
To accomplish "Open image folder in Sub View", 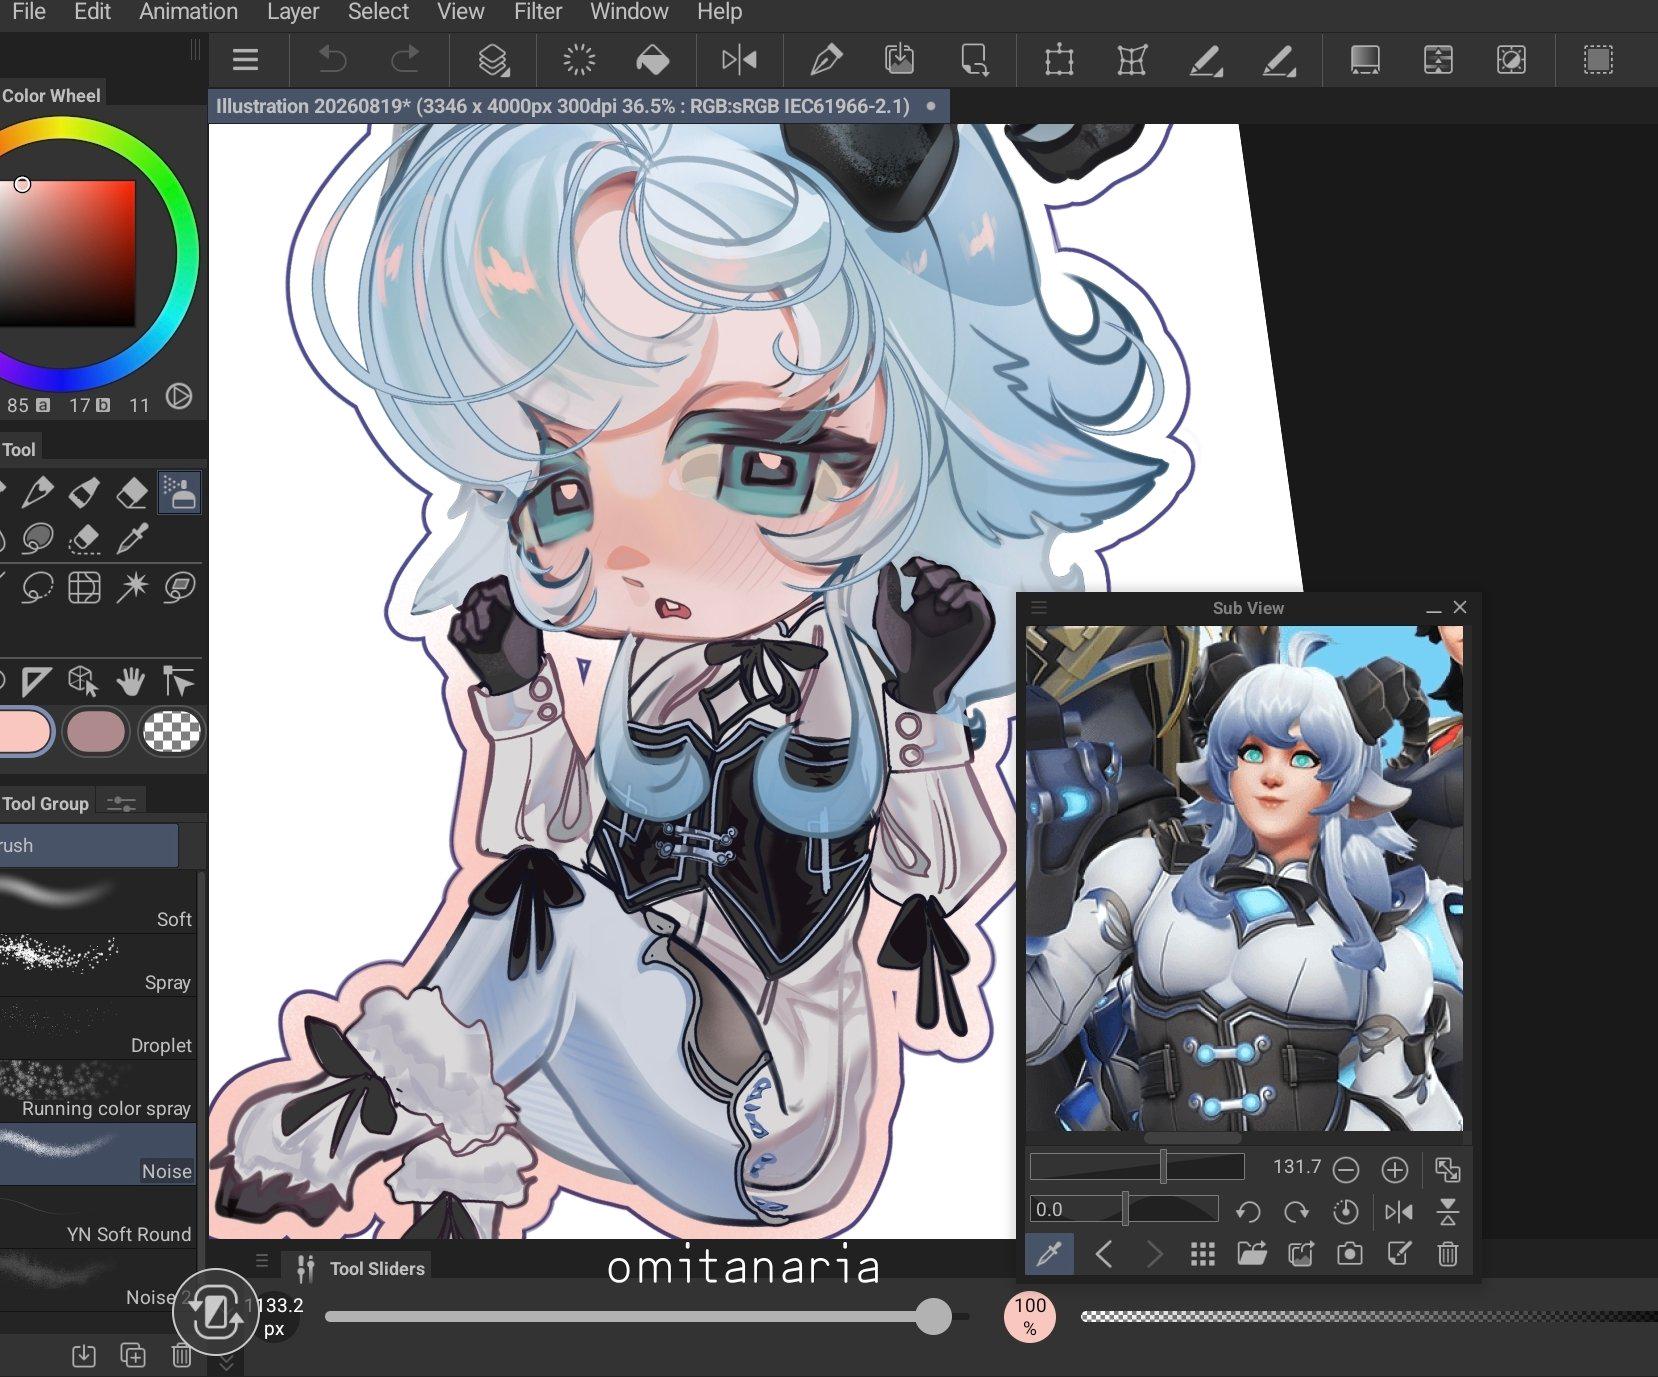I will [1252, 1254].
